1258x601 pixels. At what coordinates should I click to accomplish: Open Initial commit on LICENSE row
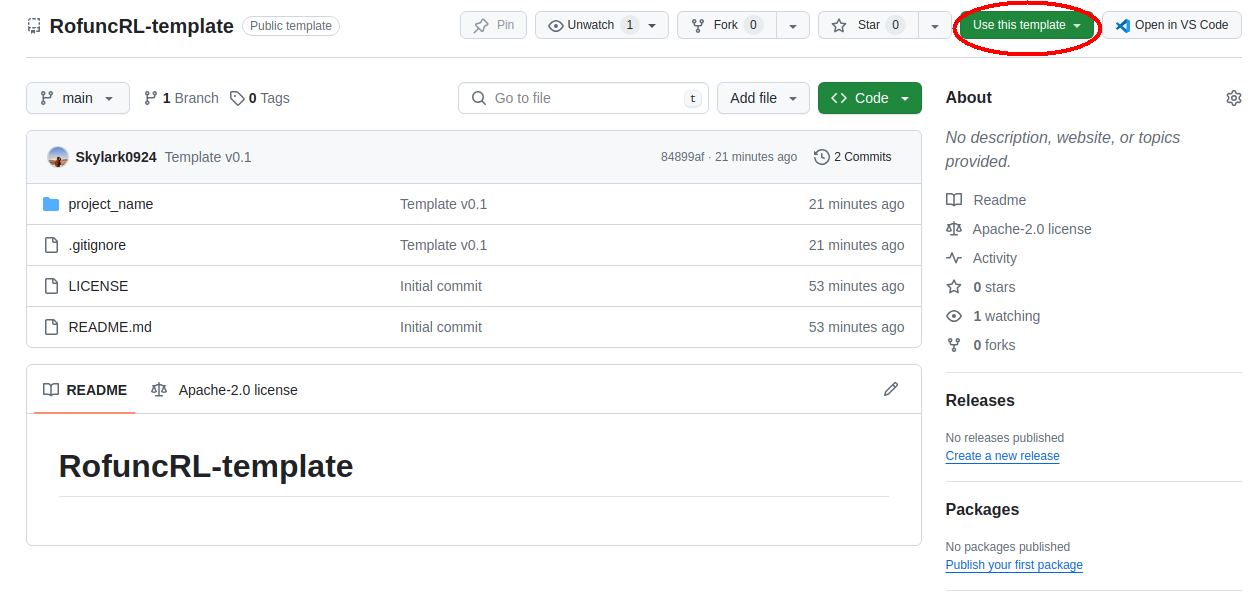[441, 286]
